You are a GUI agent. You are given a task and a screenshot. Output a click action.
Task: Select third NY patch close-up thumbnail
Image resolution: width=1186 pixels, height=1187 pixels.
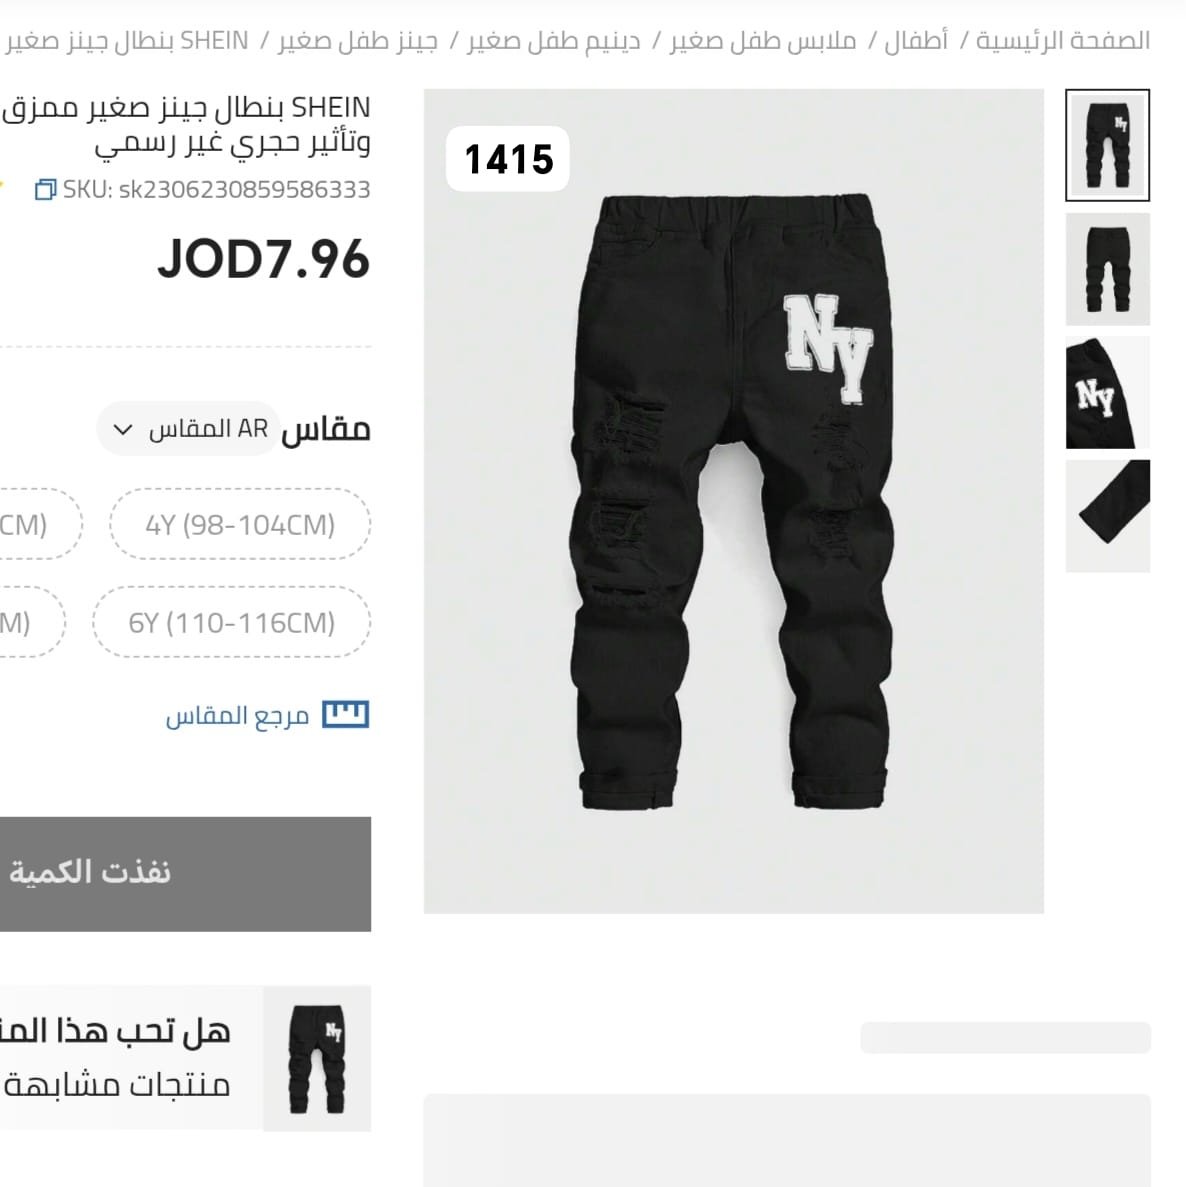pos(1107,392)
